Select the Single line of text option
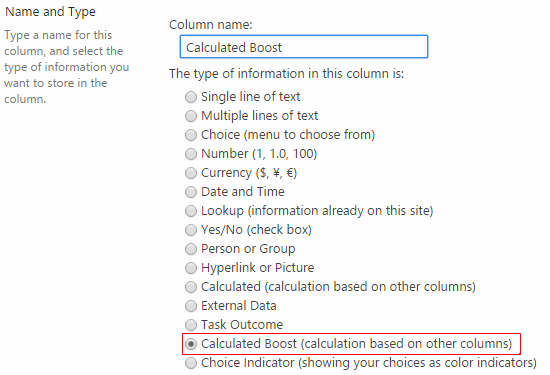This screenshot has width=550, height=375. click(x=191, y=97)
